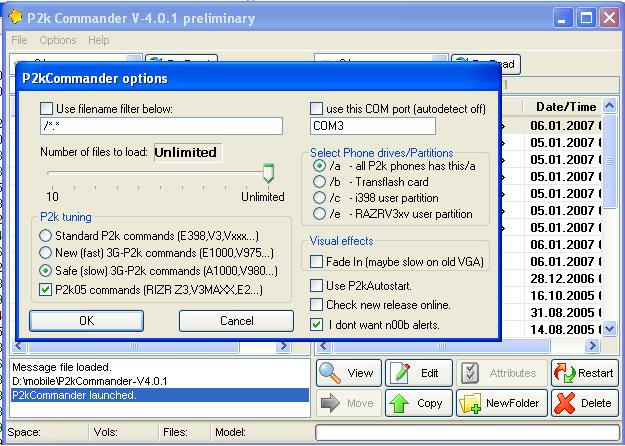
Task: Click left panel horizontal scroll right arrow
Action: click(x=283, y=346)
